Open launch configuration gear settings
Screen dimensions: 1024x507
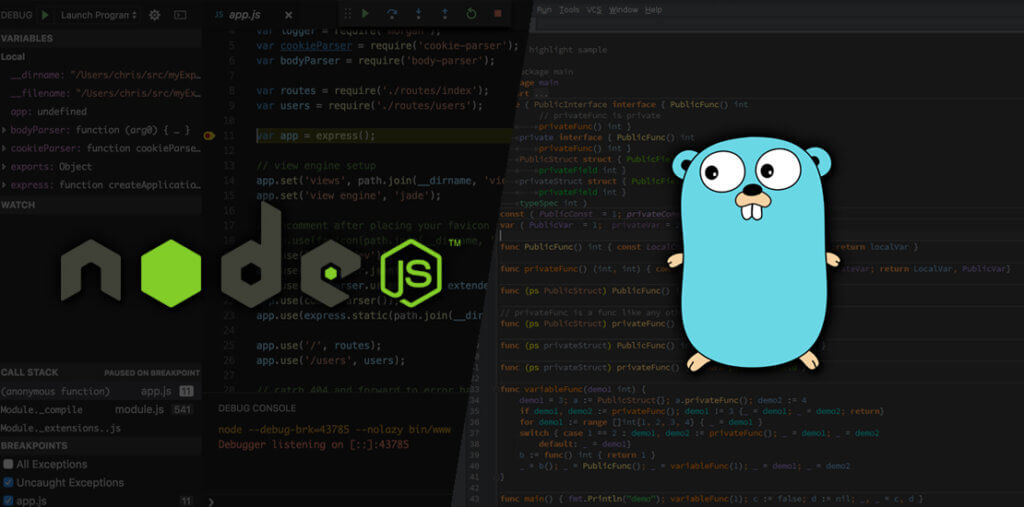click(x=154, y=15)
